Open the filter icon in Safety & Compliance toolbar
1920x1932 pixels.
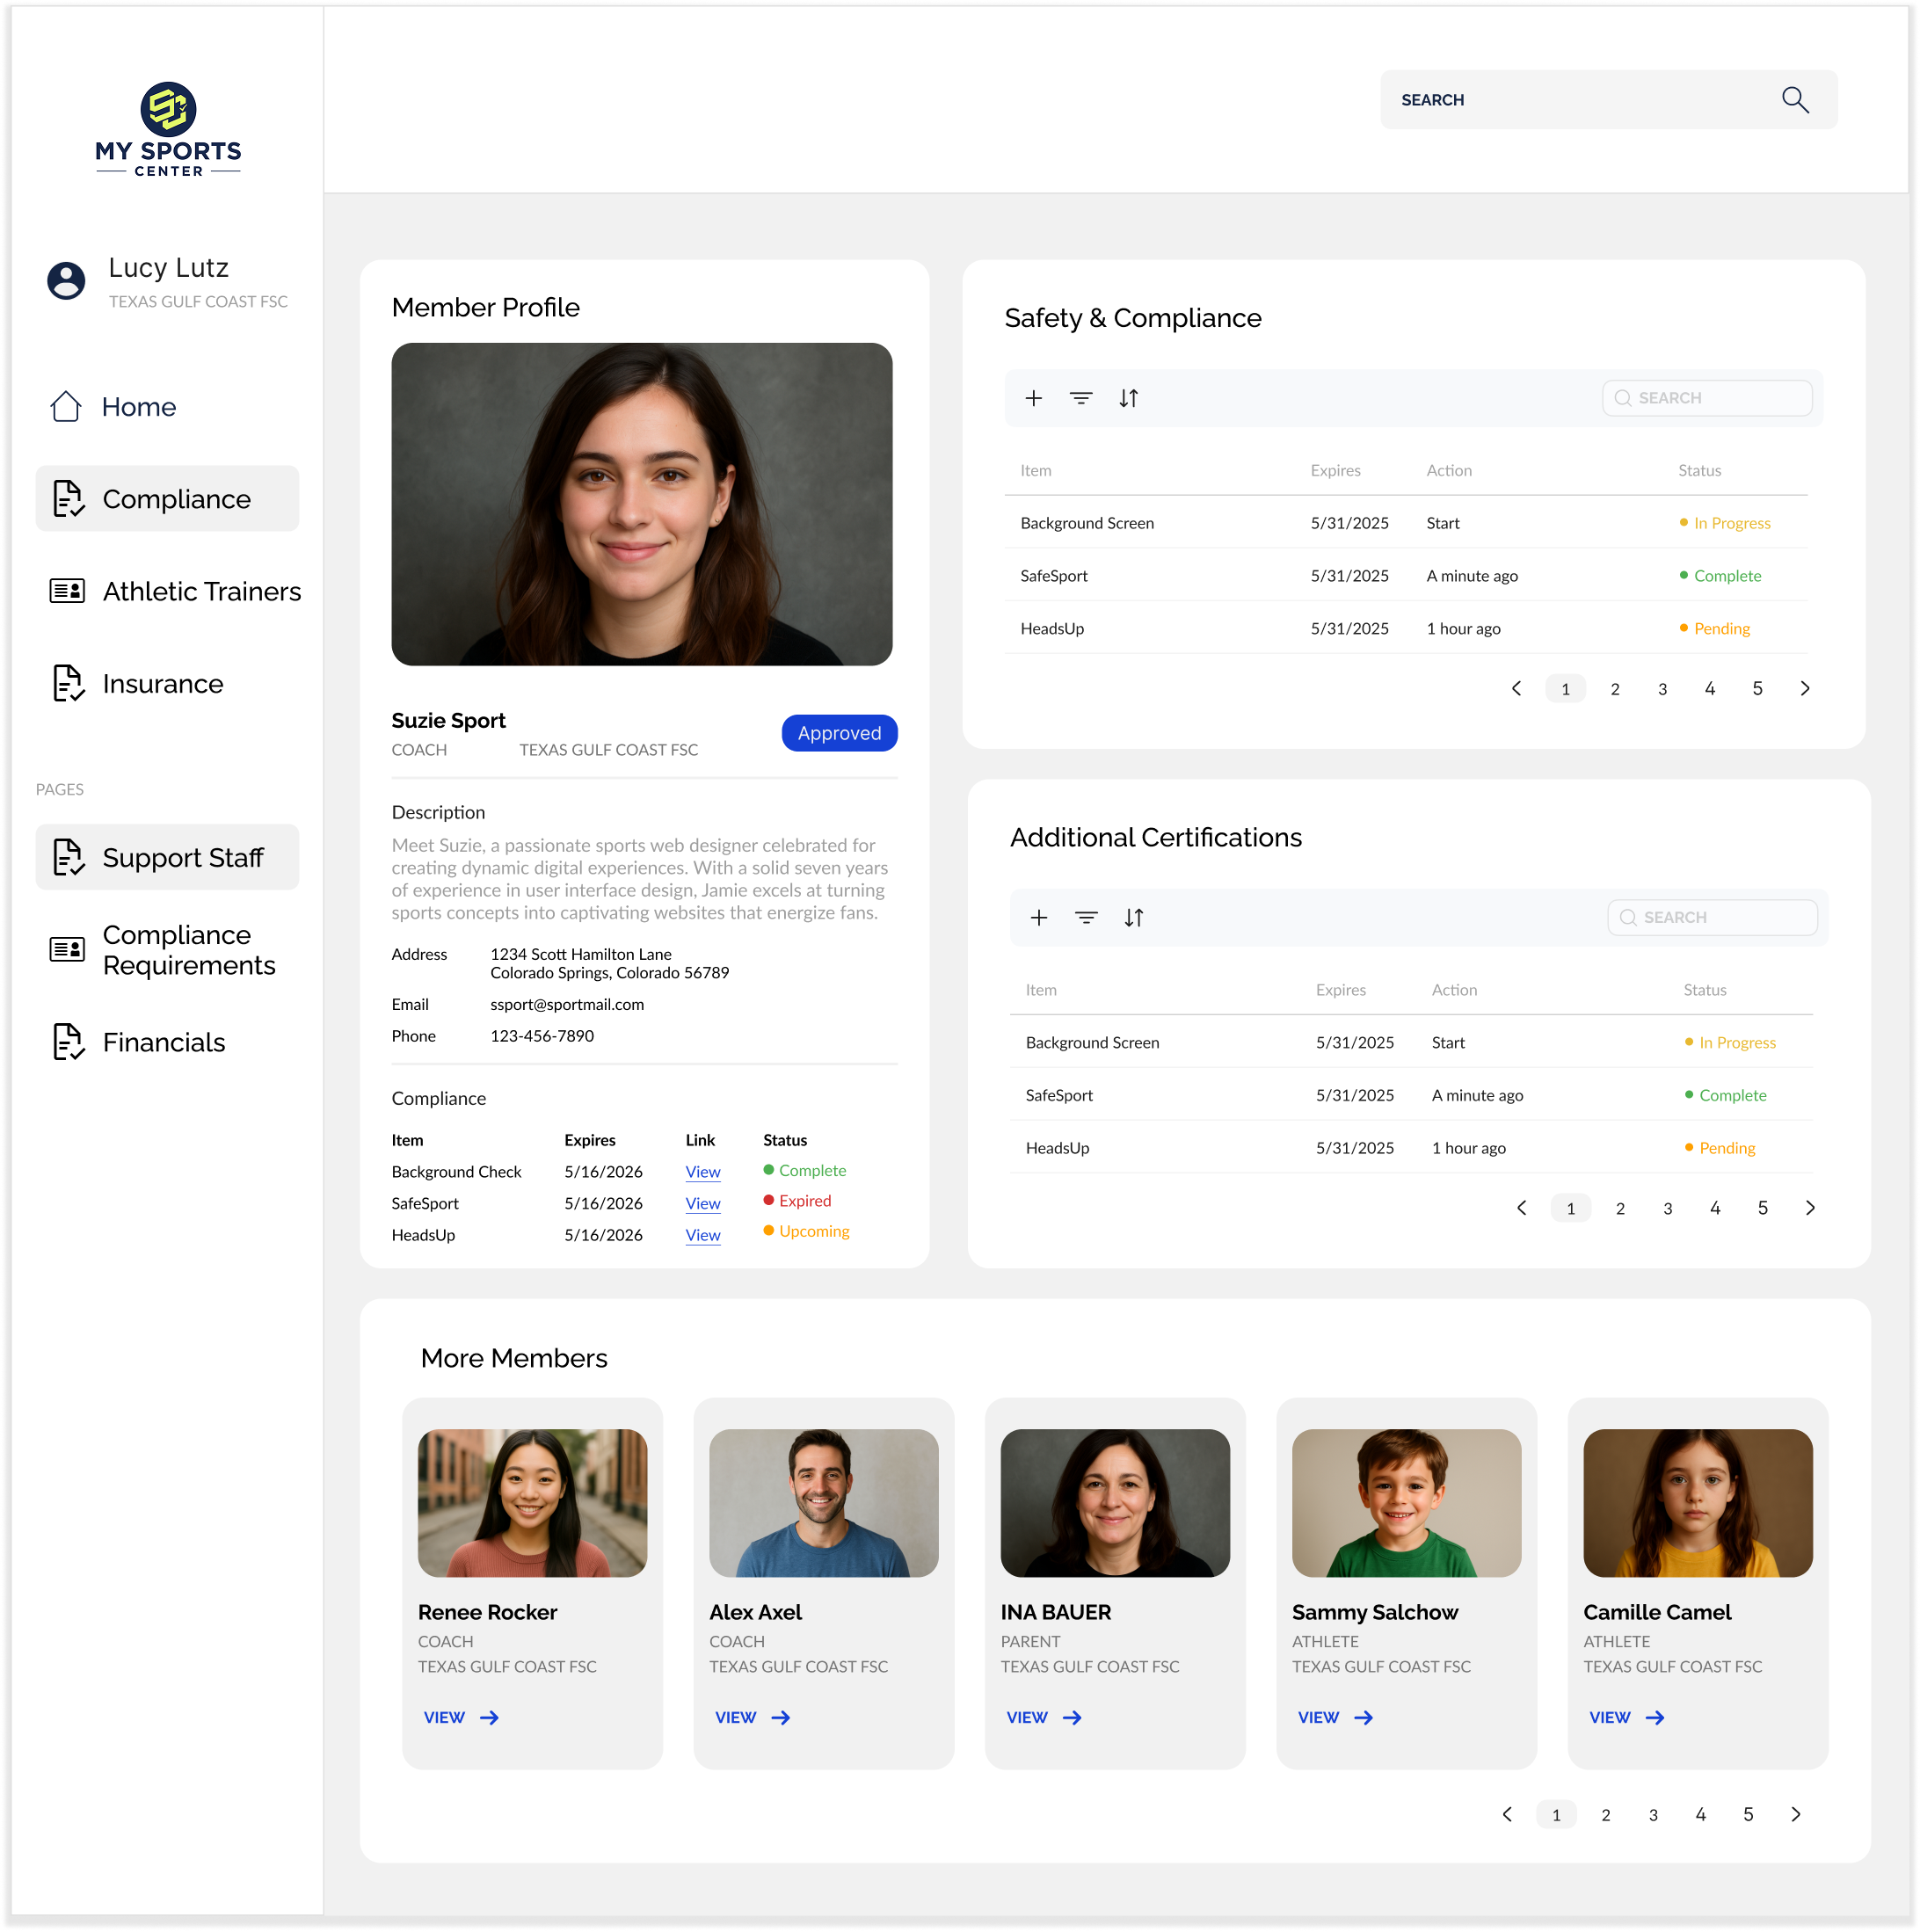(1080, 398)
